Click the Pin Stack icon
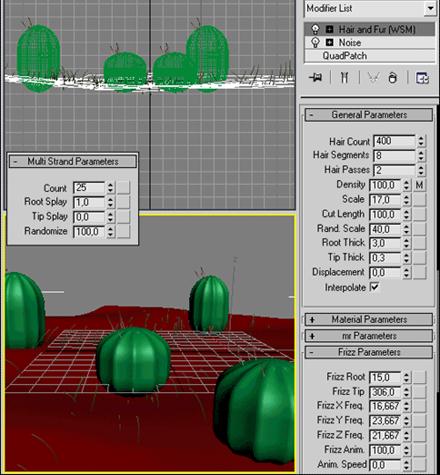Viewport: 440px width, 475px height. click(316, 78)
